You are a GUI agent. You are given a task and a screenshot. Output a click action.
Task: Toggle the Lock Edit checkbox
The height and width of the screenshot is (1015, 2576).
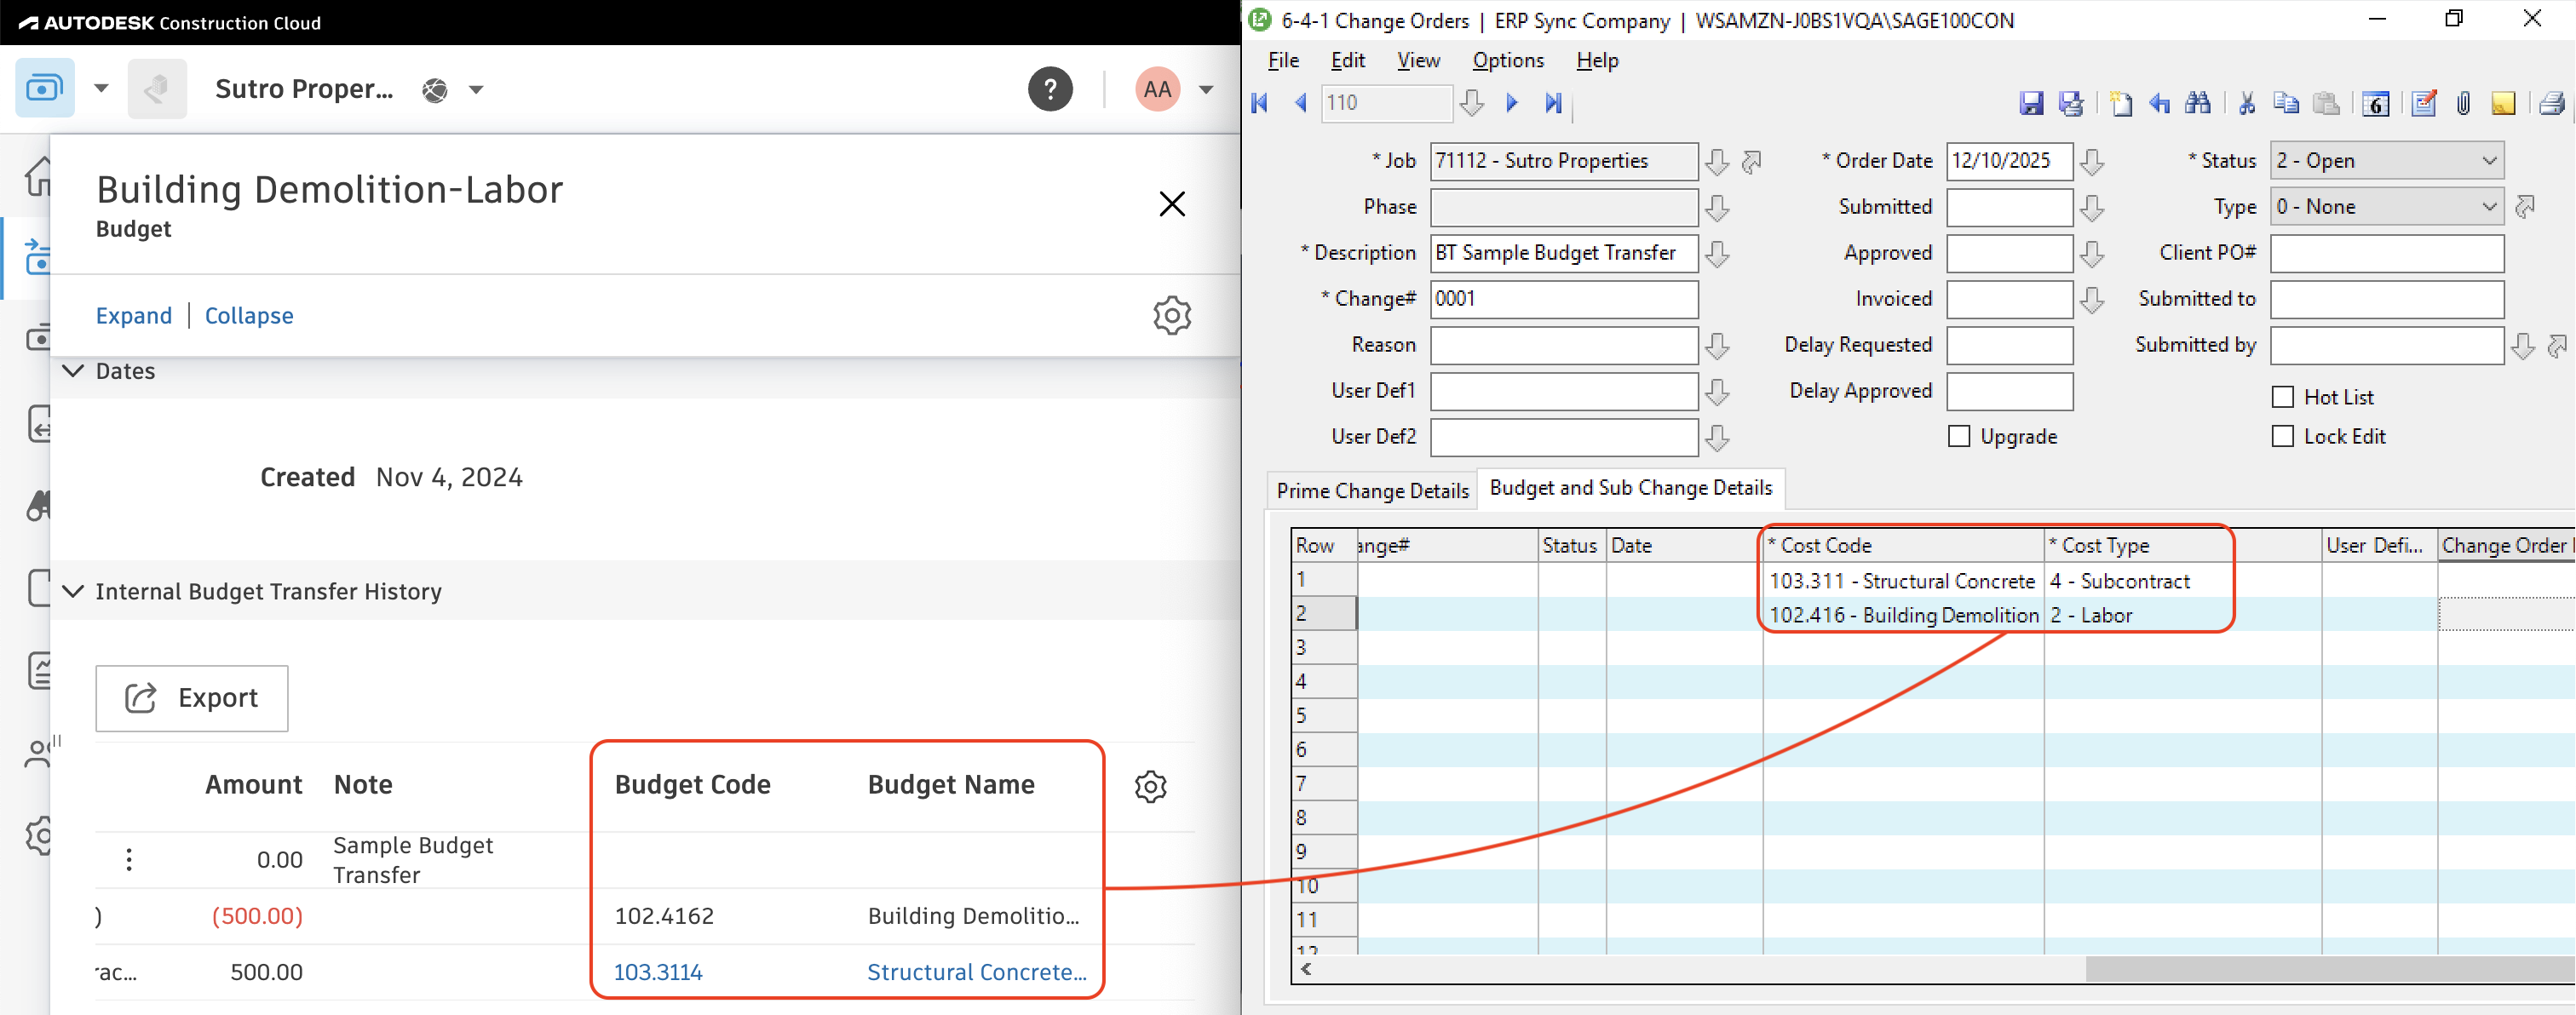click(2282, 436)
